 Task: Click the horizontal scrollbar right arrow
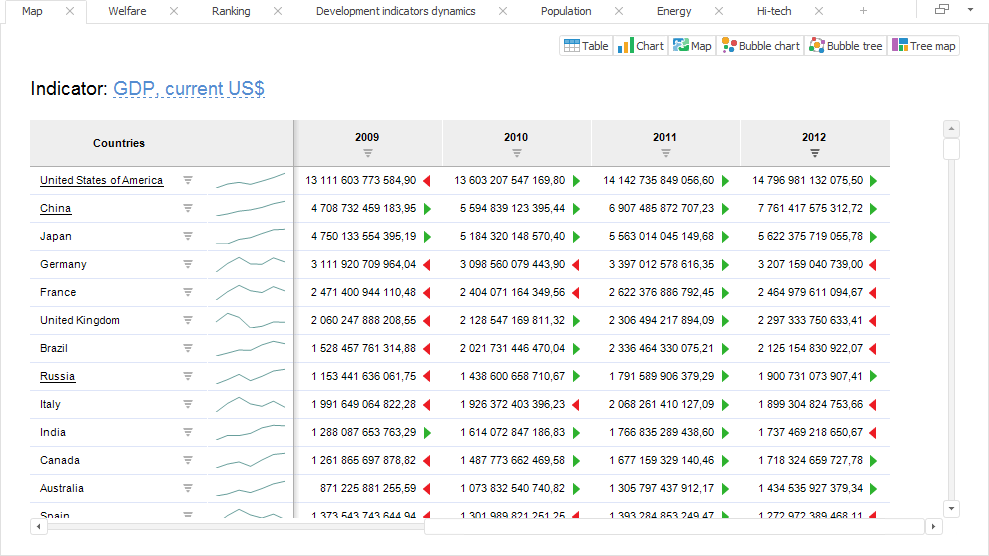click(934, 527)
